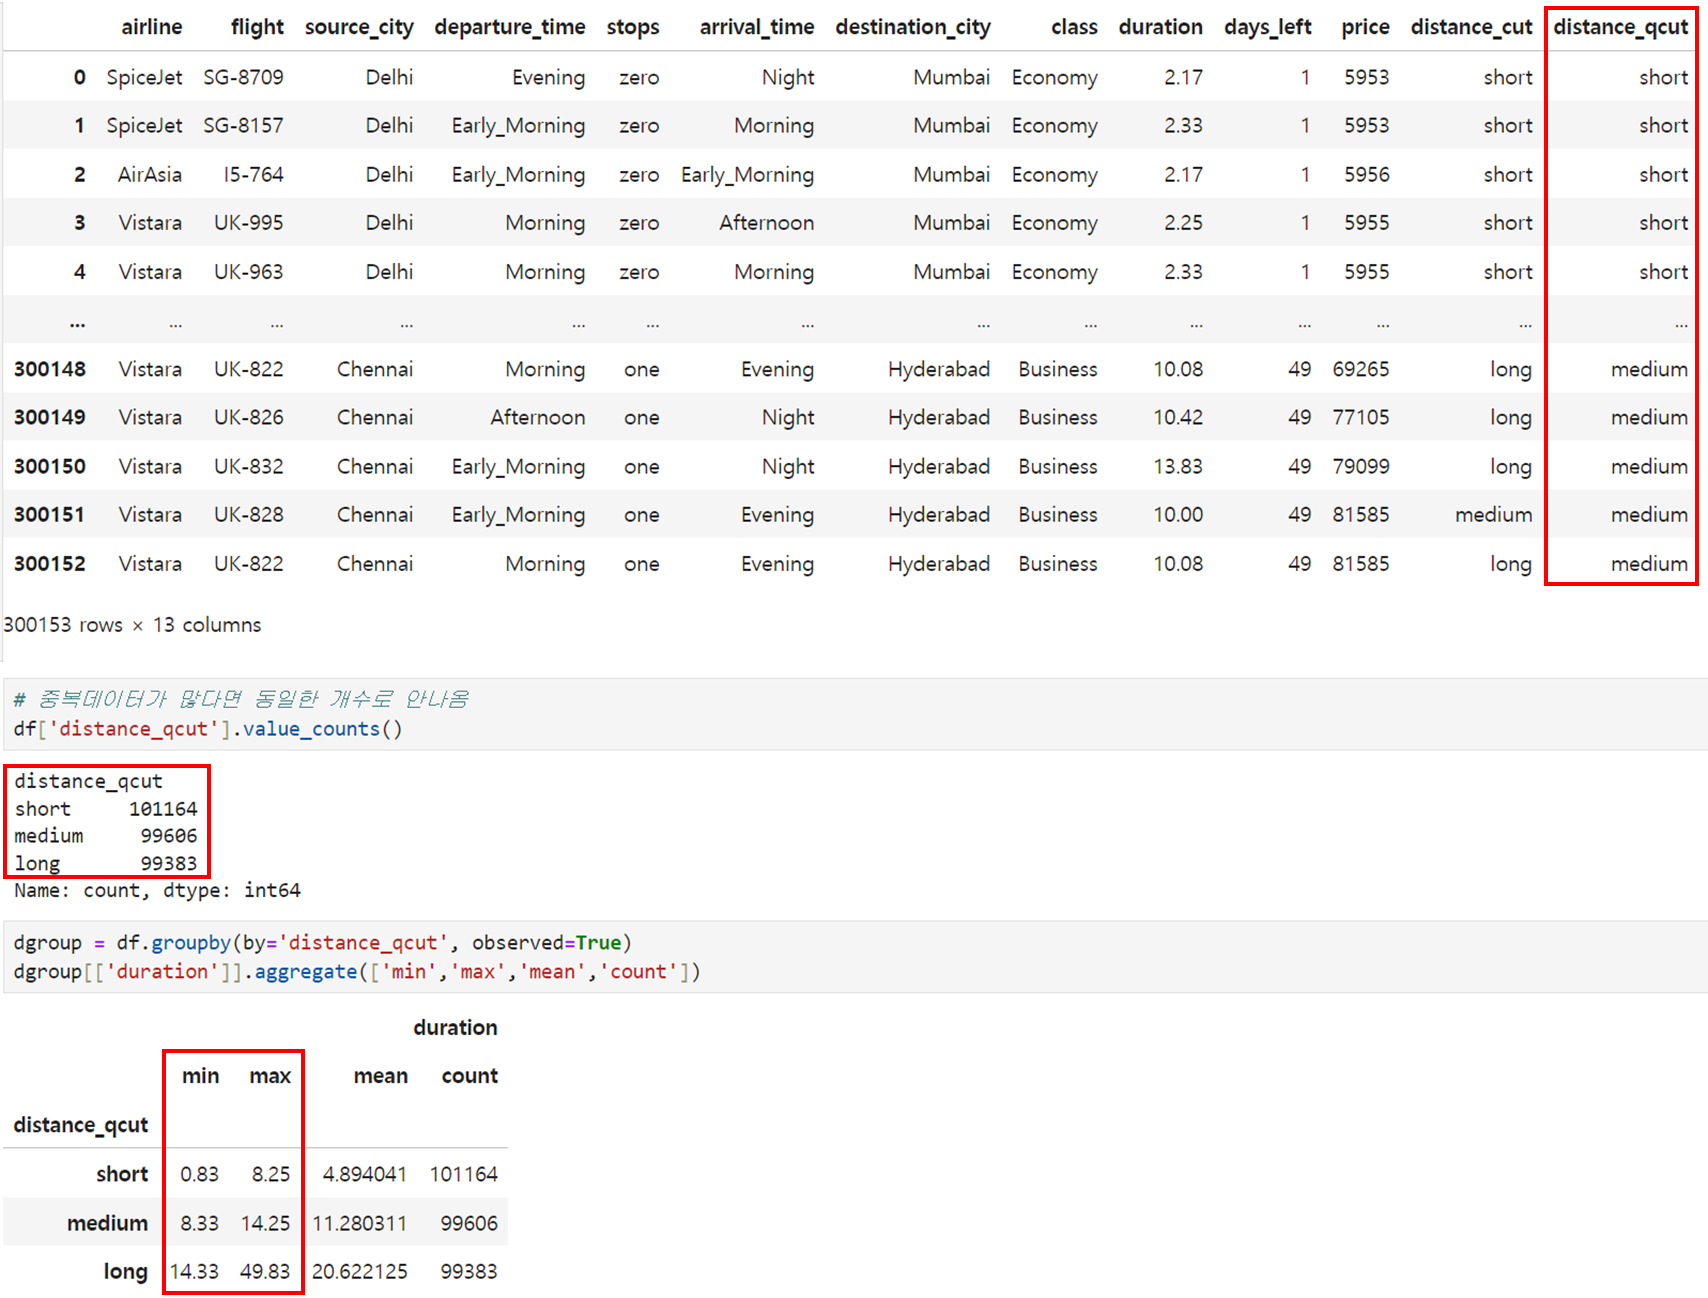Click the 'destination_city' column header
The width and height of the screenshot is (1708, 1298).
[913, 27]
